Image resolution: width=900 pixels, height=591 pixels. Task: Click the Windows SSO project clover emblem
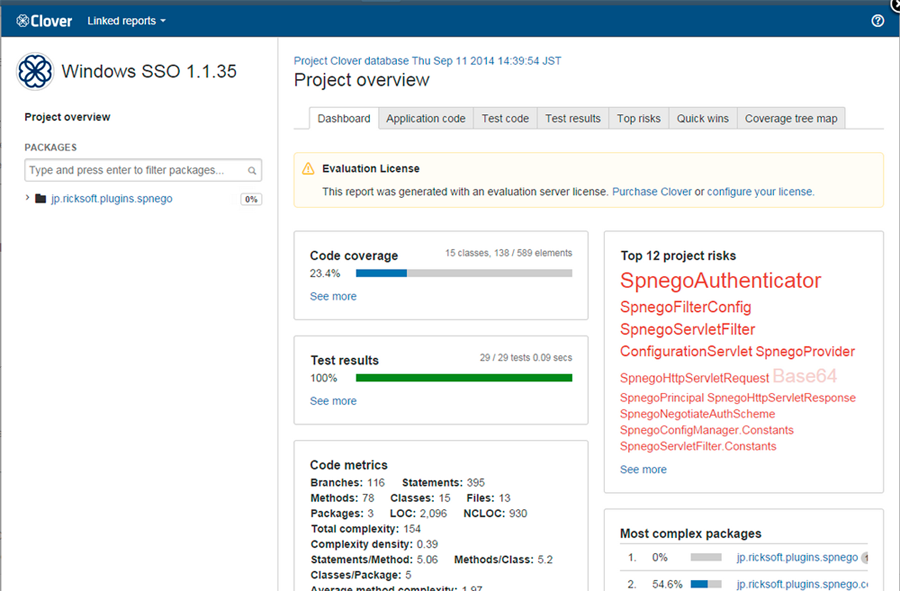pyautogui.click(x=35, y=71)
